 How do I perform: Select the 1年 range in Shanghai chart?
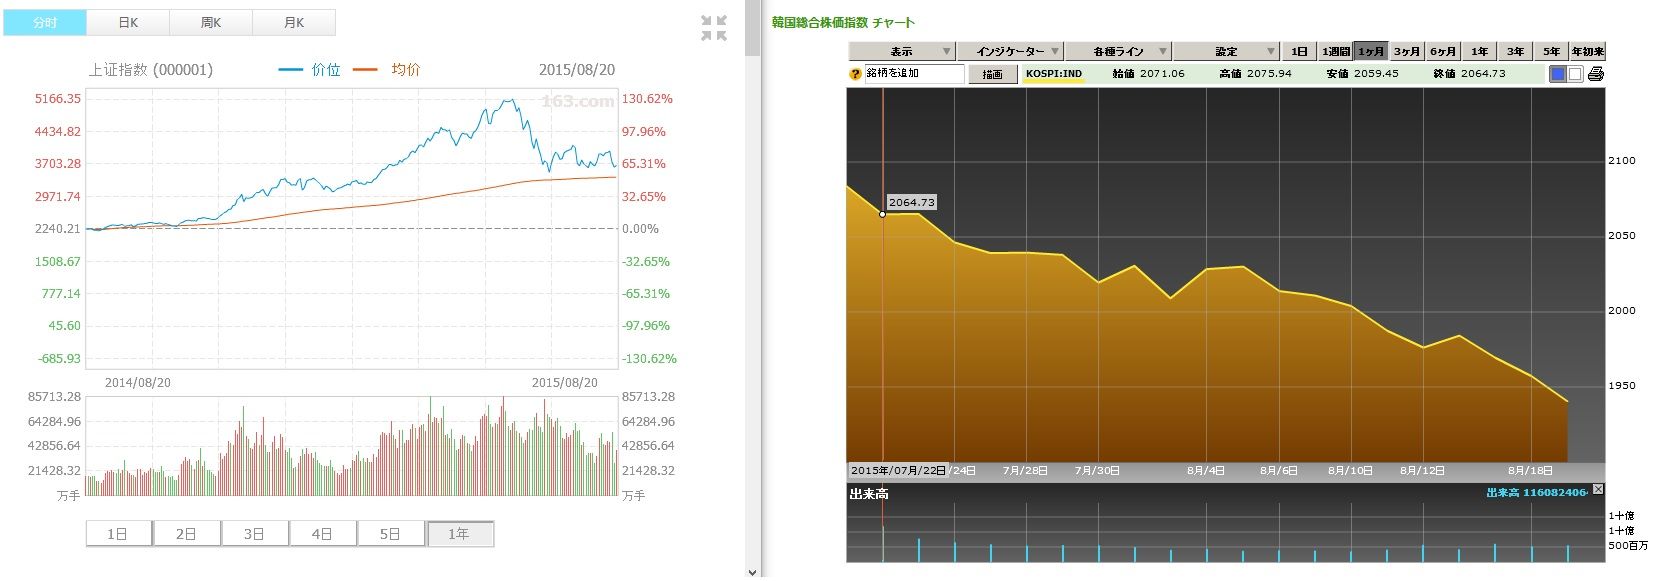click(459, 534)
